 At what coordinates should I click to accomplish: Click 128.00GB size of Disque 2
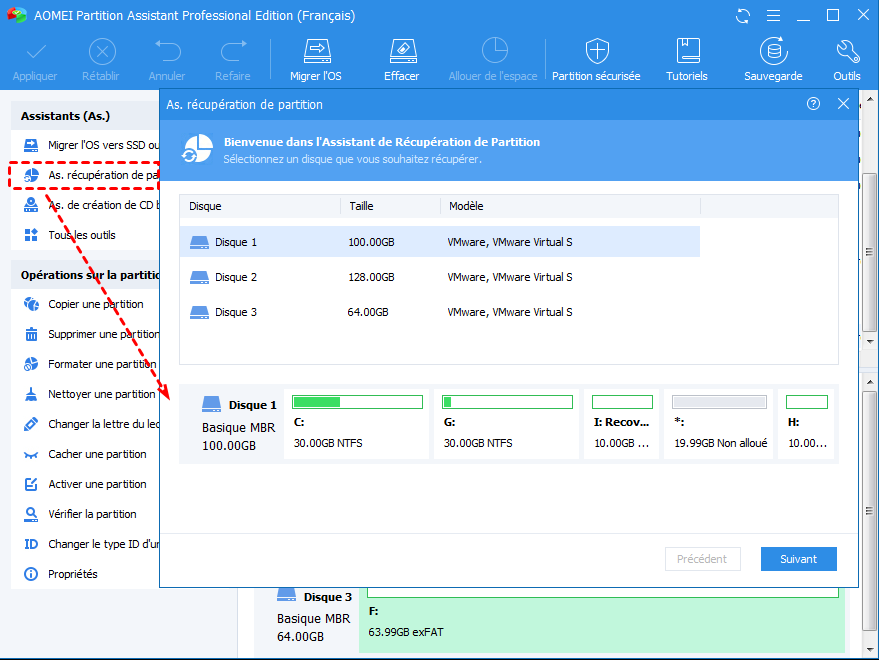(371, 277)
